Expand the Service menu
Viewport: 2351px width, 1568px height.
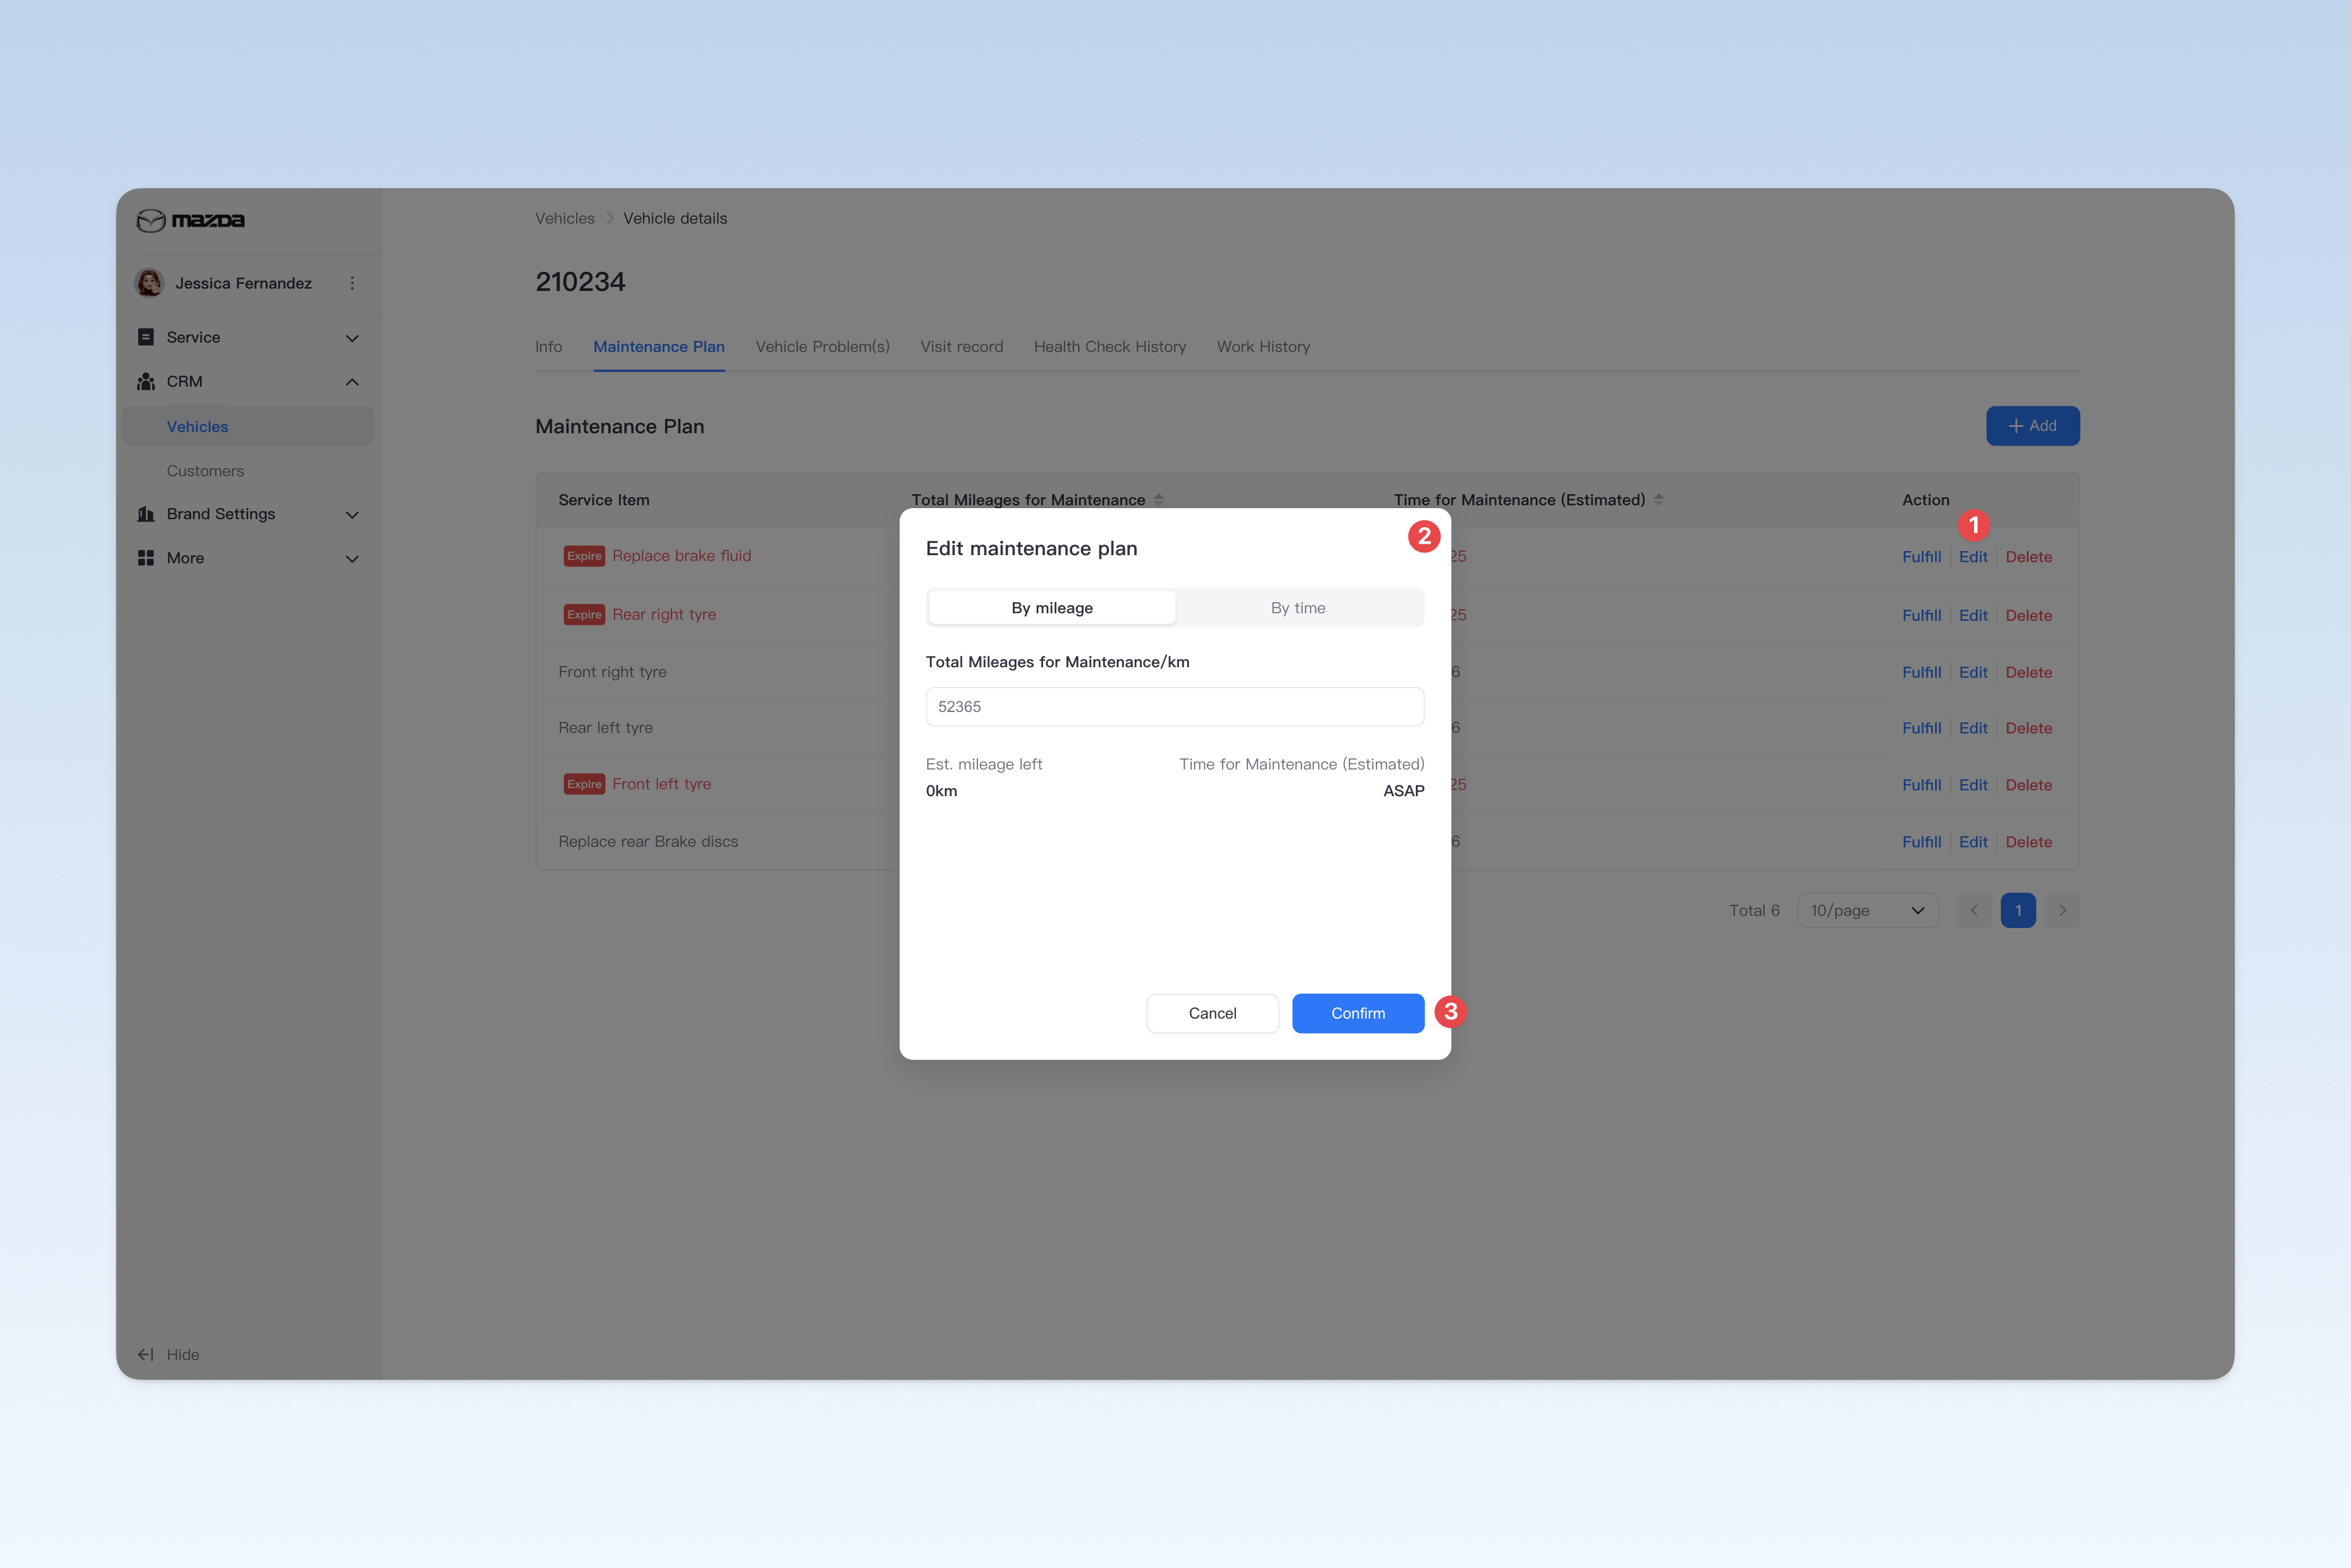click(x=352, y=338)
